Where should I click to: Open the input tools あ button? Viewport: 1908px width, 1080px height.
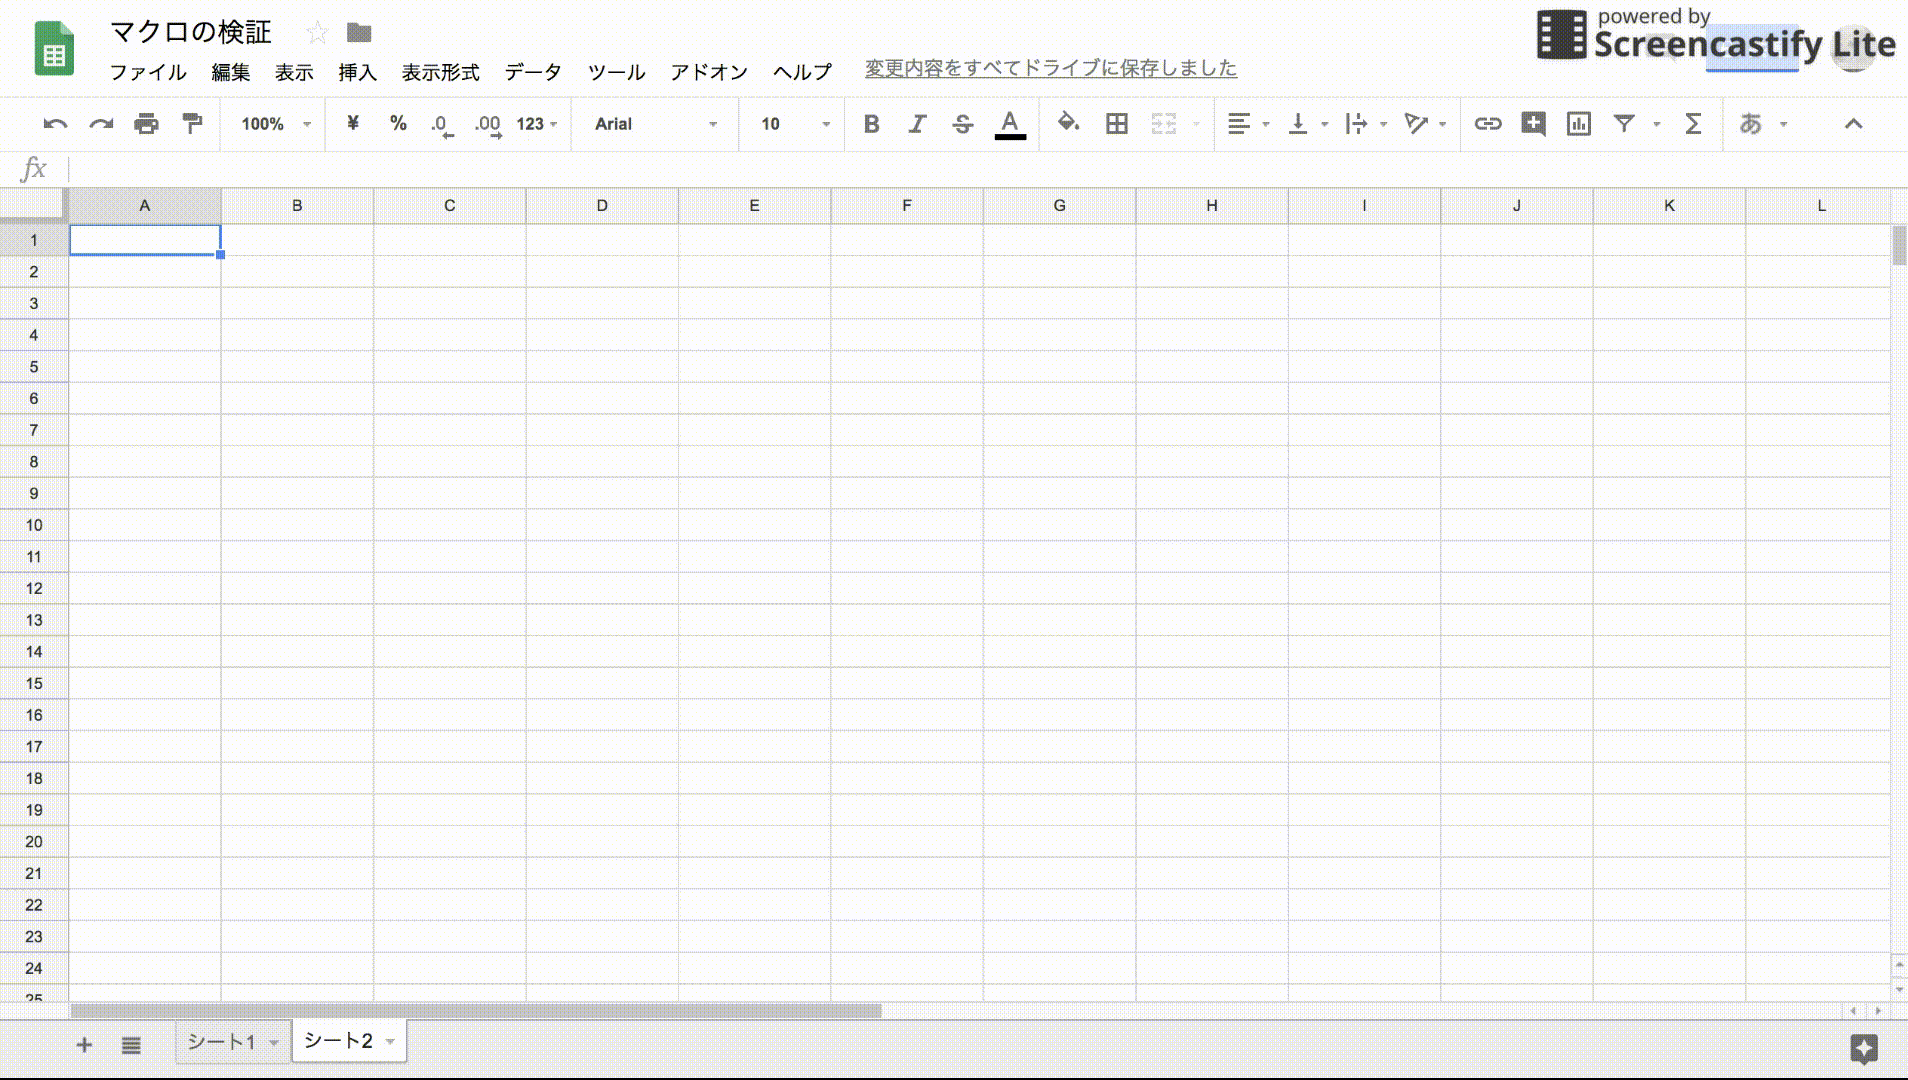point(1750,124)
